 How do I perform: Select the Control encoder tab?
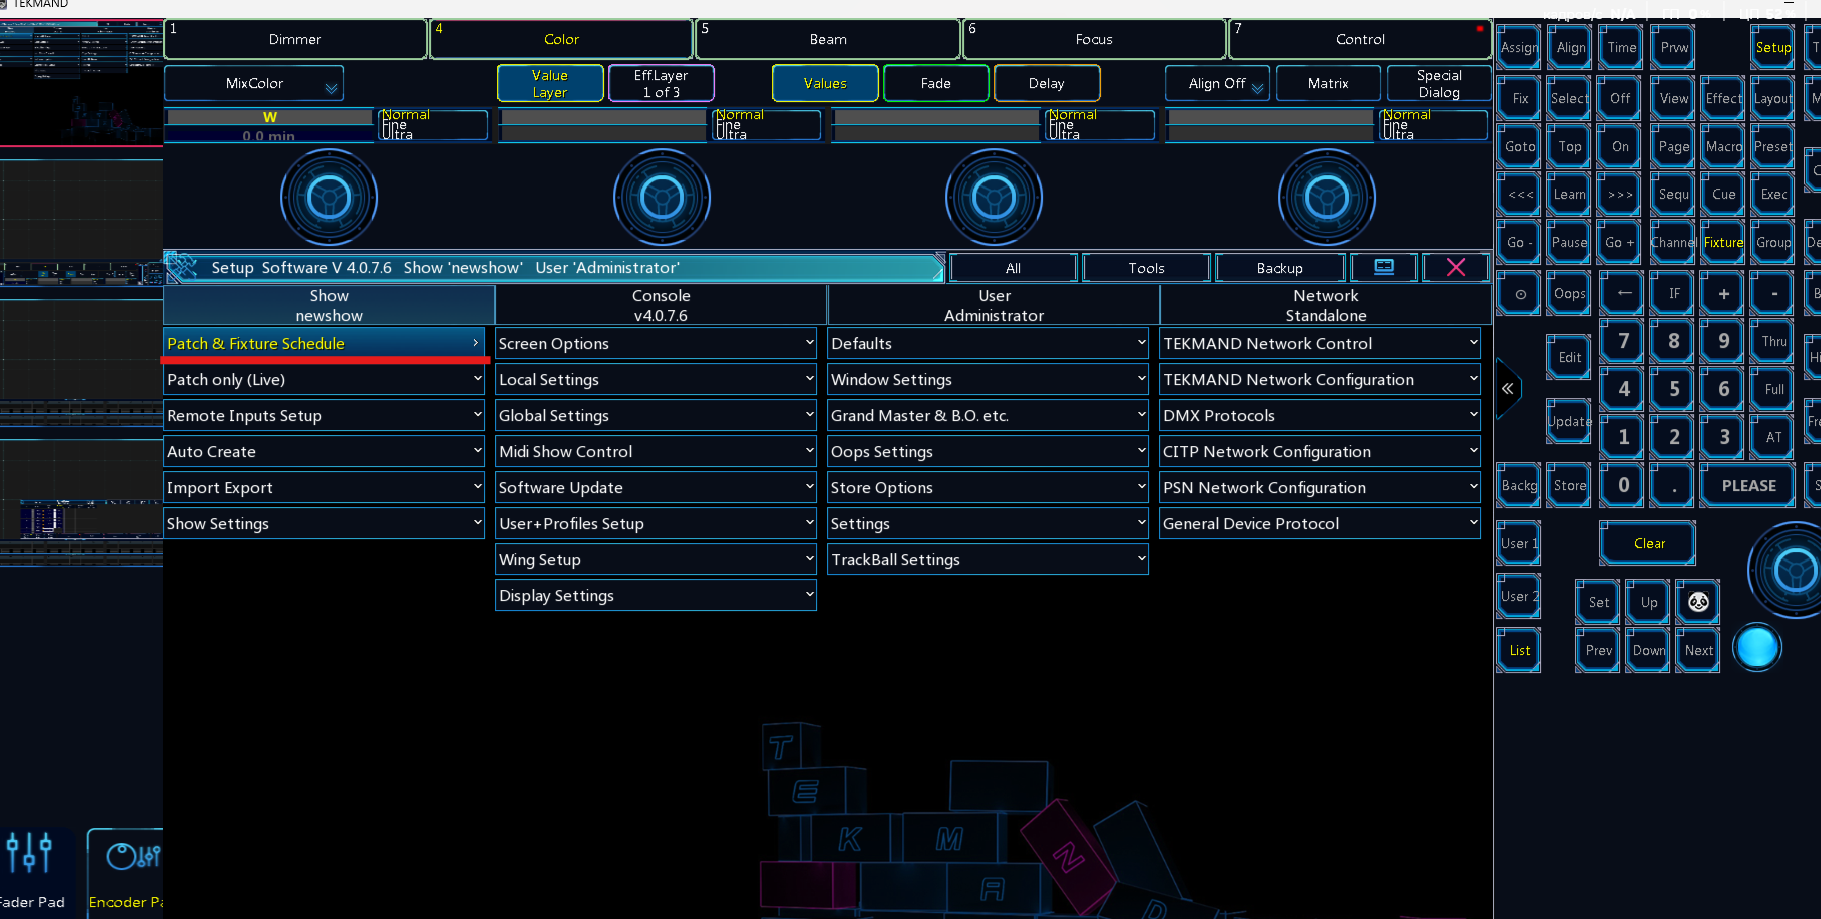tap(1360, 39)
